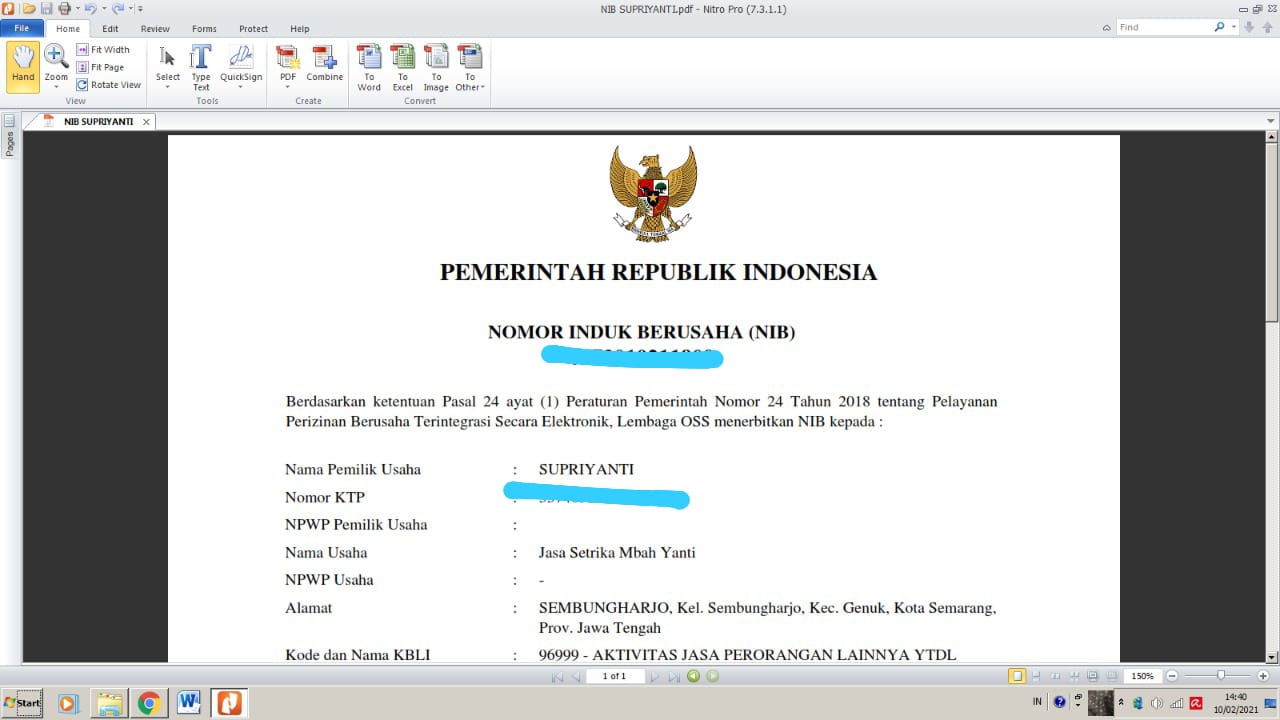Switch to the Edit ribbon tab
The width and height of the screenshot is (1280, 720).
110,29
